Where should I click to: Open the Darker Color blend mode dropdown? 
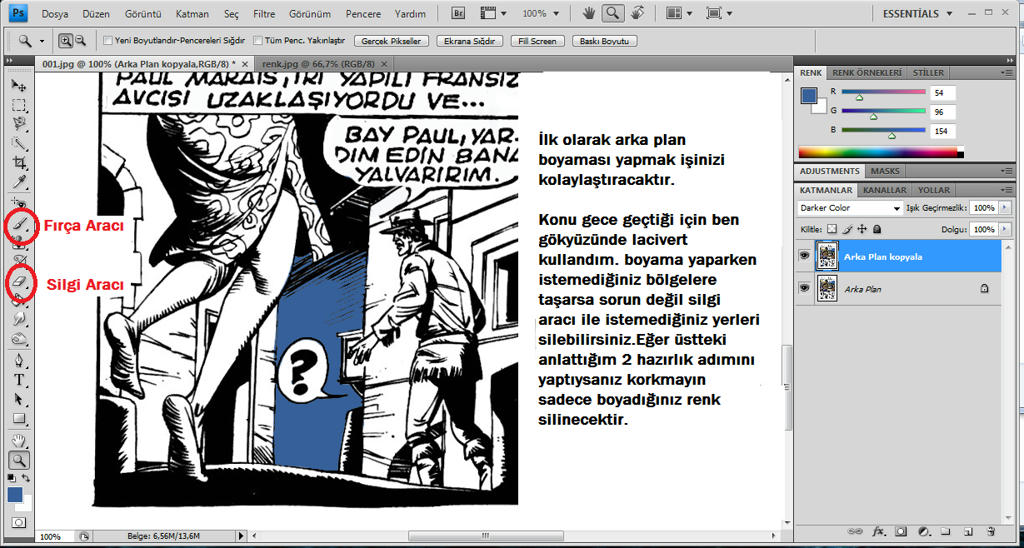850,208
